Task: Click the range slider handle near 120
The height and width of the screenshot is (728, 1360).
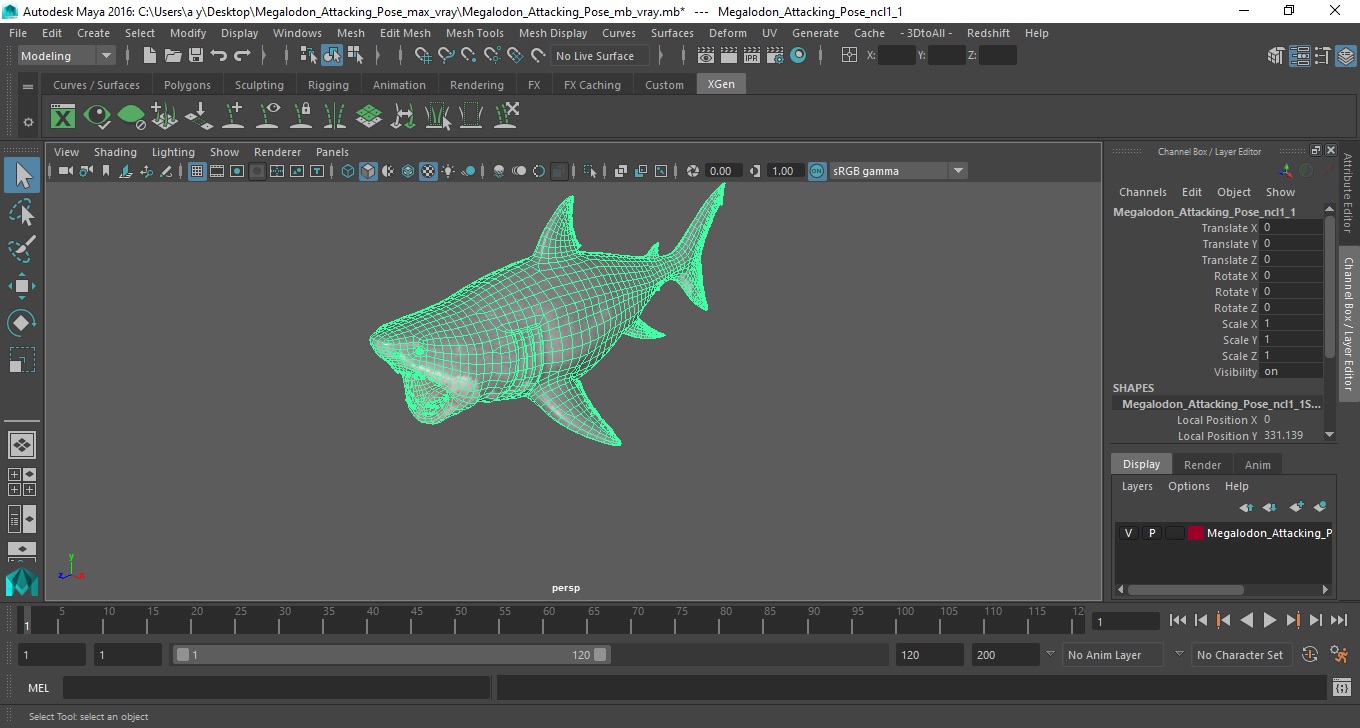Action: coord(600,655)
